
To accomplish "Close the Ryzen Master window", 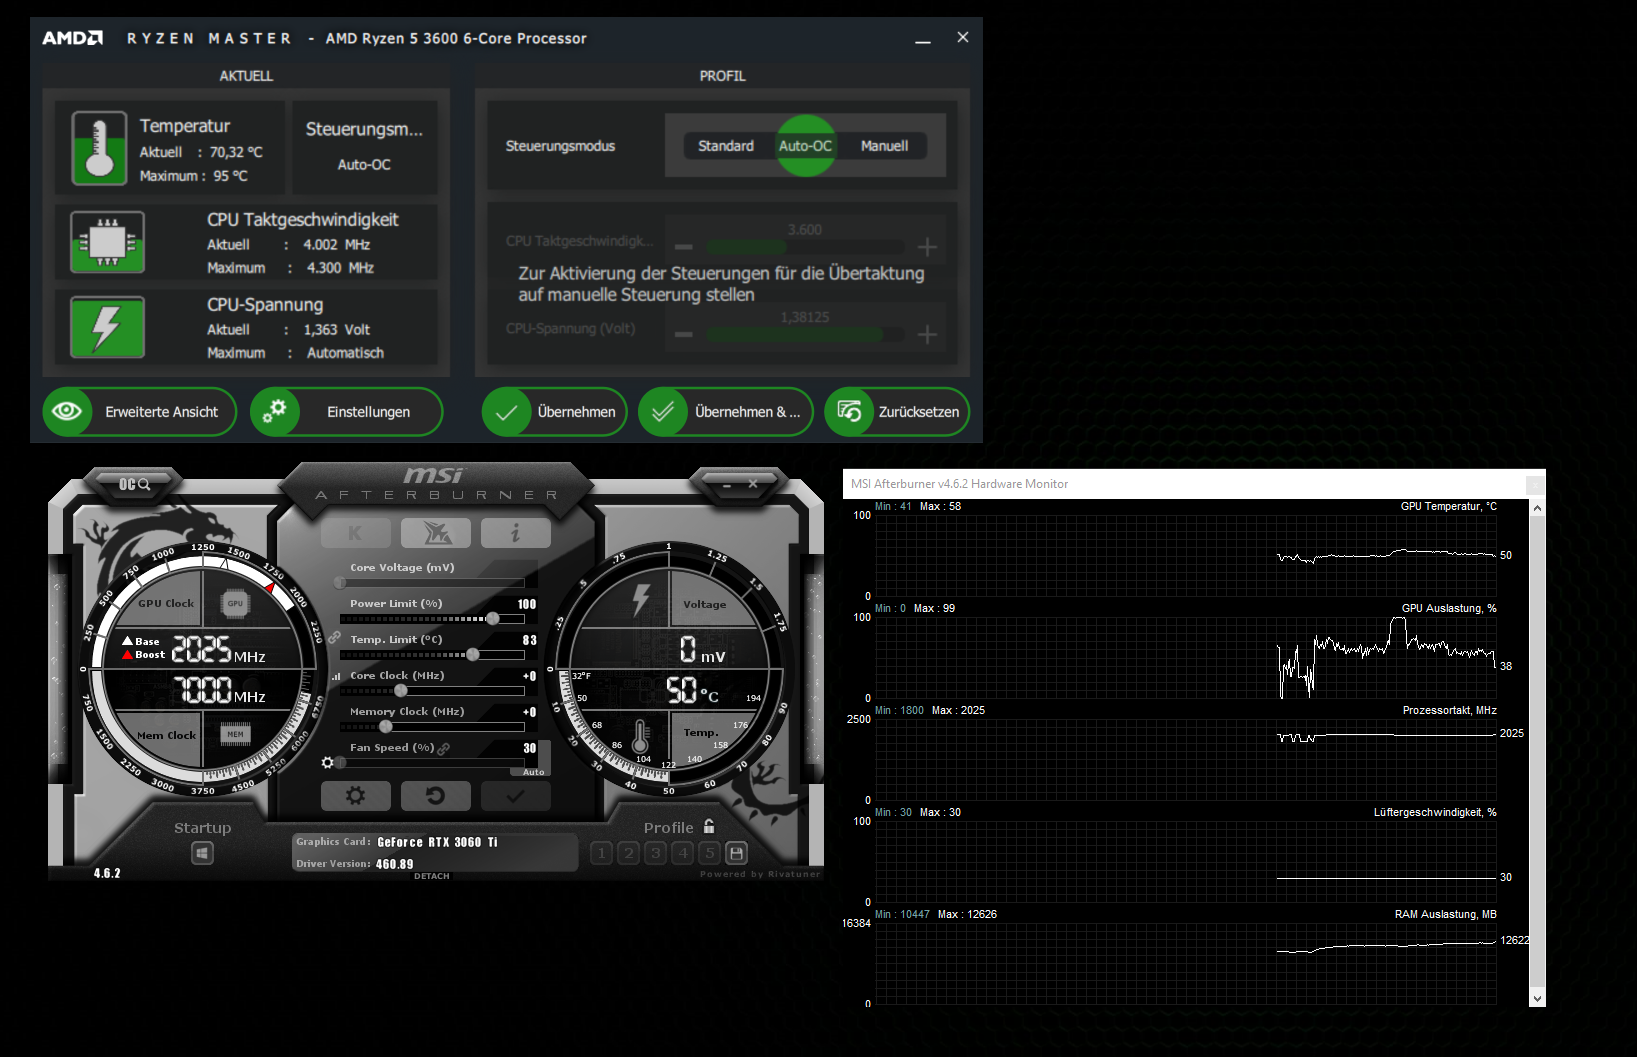I will [963, 37].
